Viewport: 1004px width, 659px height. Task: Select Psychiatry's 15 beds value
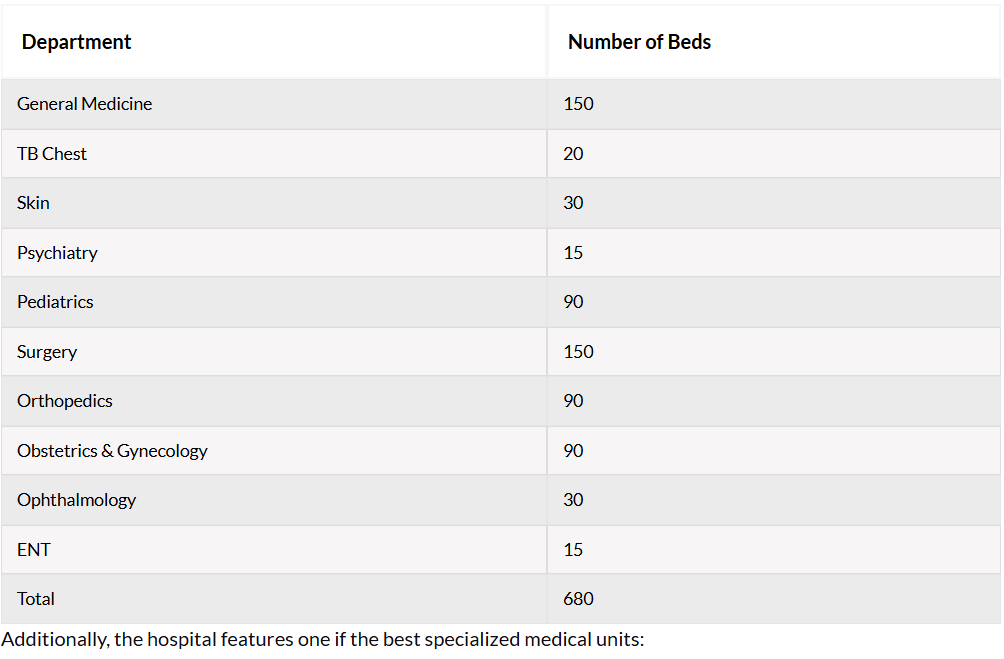pyautogui.click(x=573, y=253)
